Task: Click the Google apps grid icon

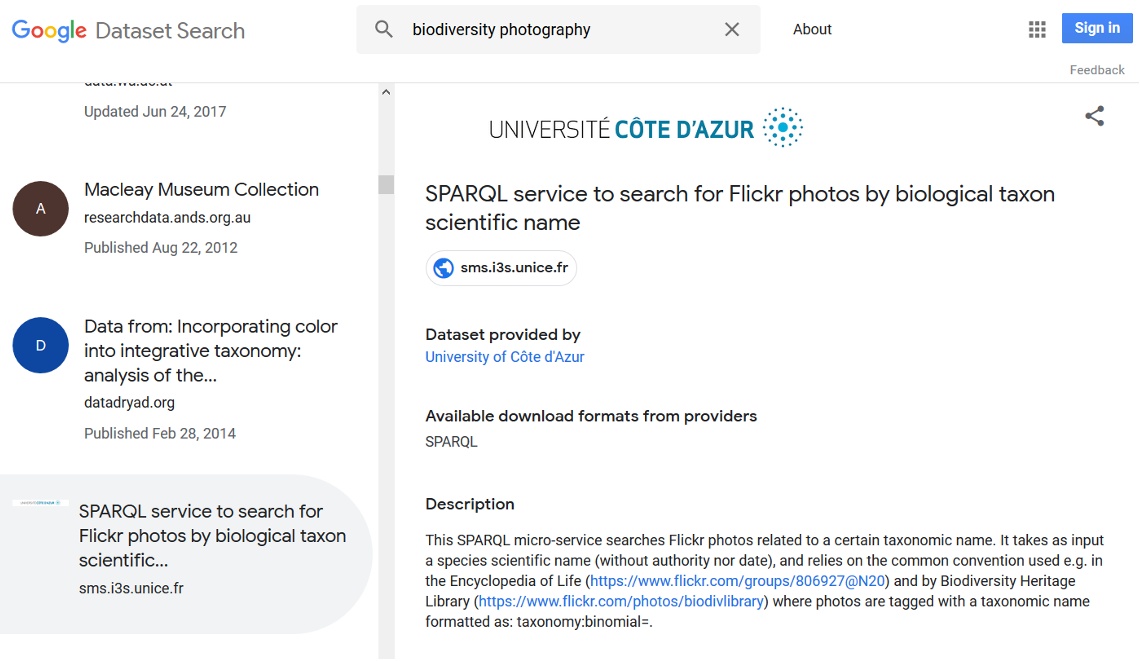Action: pos(1037,29)
